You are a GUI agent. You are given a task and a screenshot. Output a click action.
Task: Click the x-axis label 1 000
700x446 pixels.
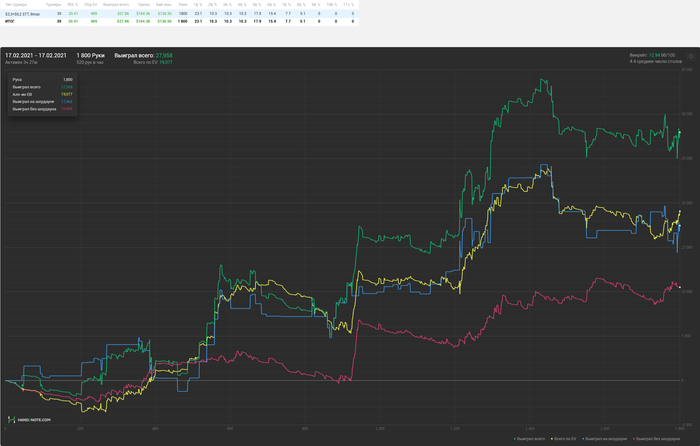pos(379,429)
